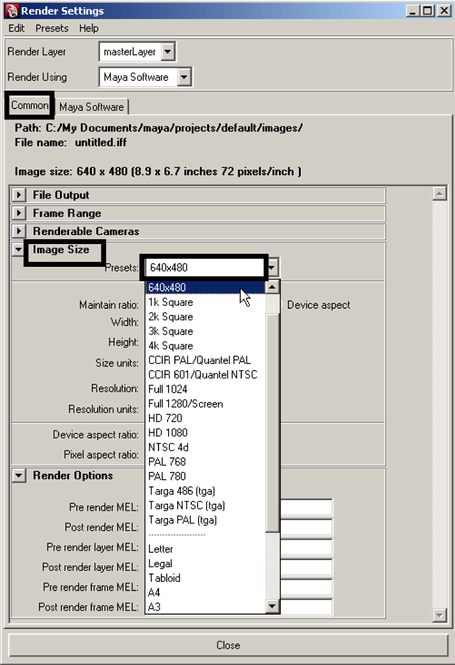Viewport: 455px width, 665px height.
Task: Open the Render Using dropdown arrow
Action: [x=184, y=77]
